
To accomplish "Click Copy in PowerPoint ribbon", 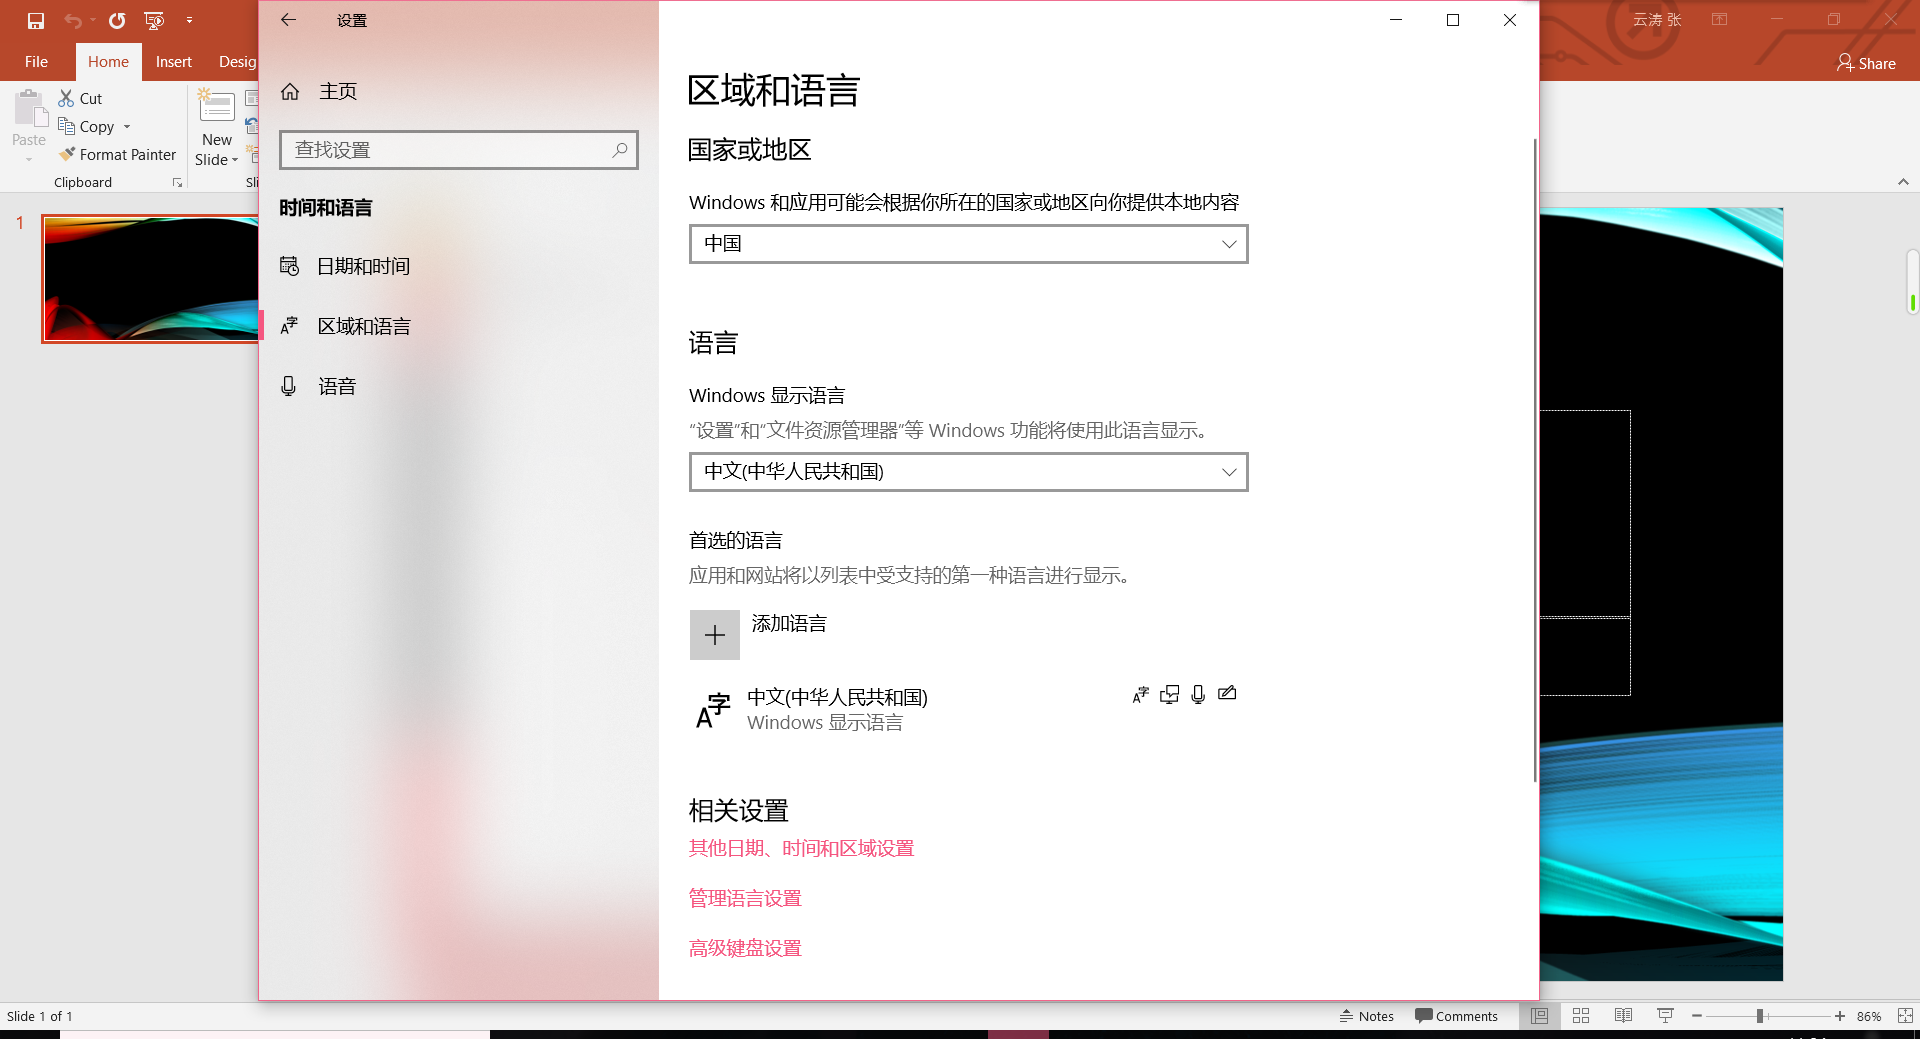I will (87, 126).
